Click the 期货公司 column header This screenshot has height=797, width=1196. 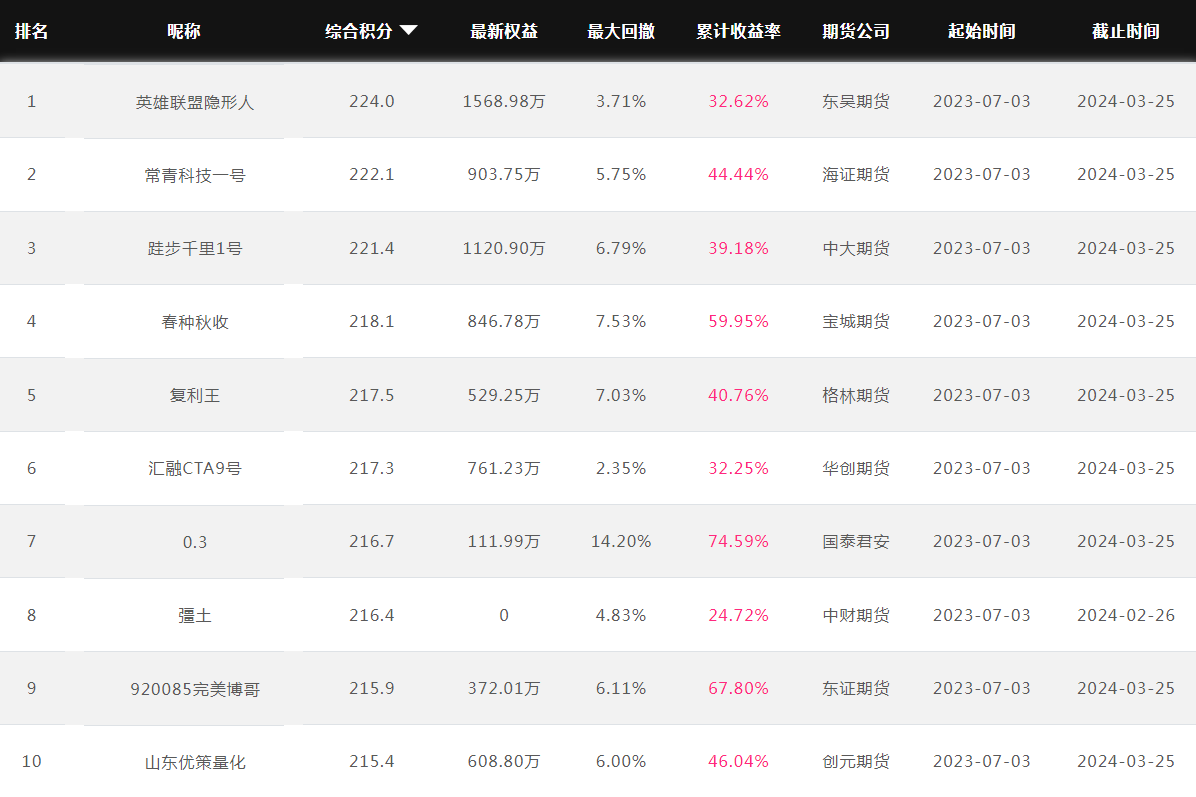pyautogui.click(x=856, y=31)
